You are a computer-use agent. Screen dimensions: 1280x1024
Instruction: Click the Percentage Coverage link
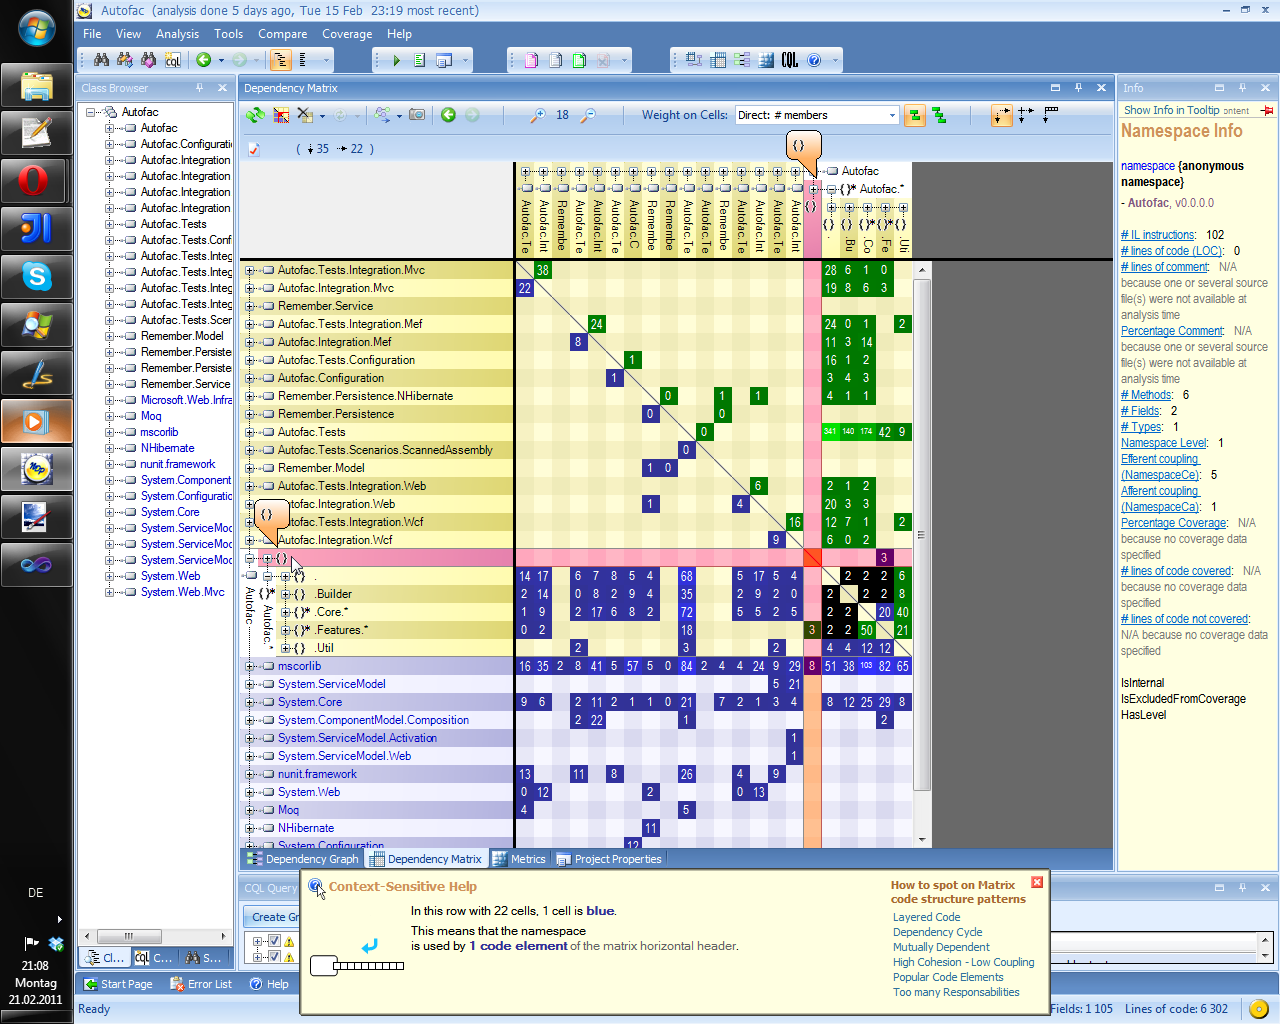point(1173,523)
